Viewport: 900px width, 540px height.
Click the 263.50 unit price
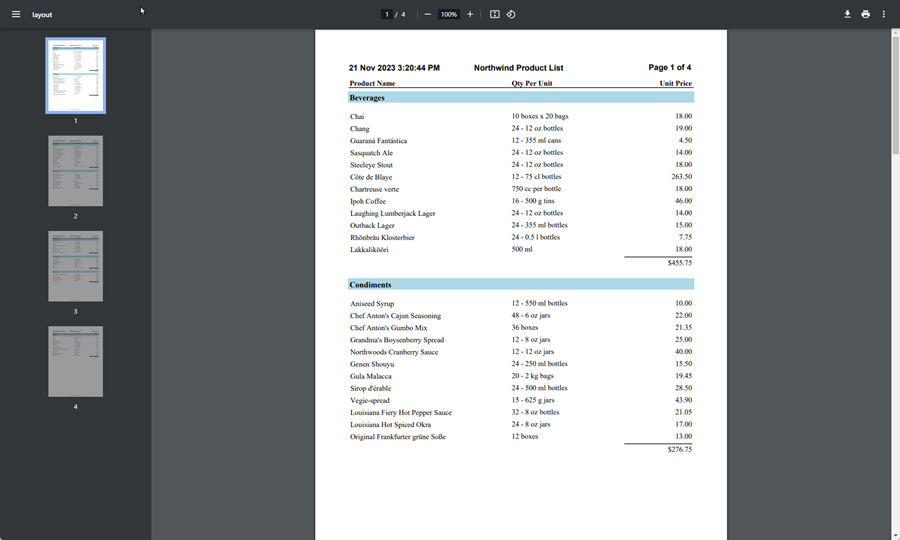click(x=682, y=177)
